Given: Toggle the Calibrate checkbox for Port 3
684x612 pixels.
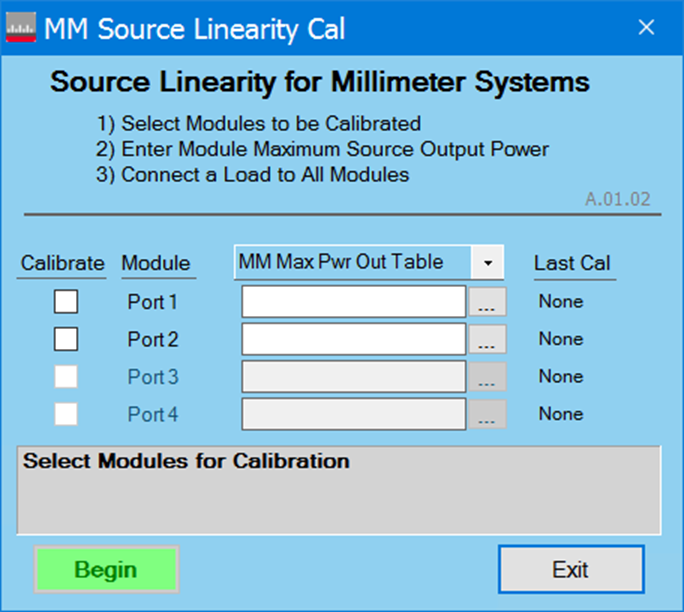Looking at the screenshot, I should pyautogui.click(x=66, y=377).
